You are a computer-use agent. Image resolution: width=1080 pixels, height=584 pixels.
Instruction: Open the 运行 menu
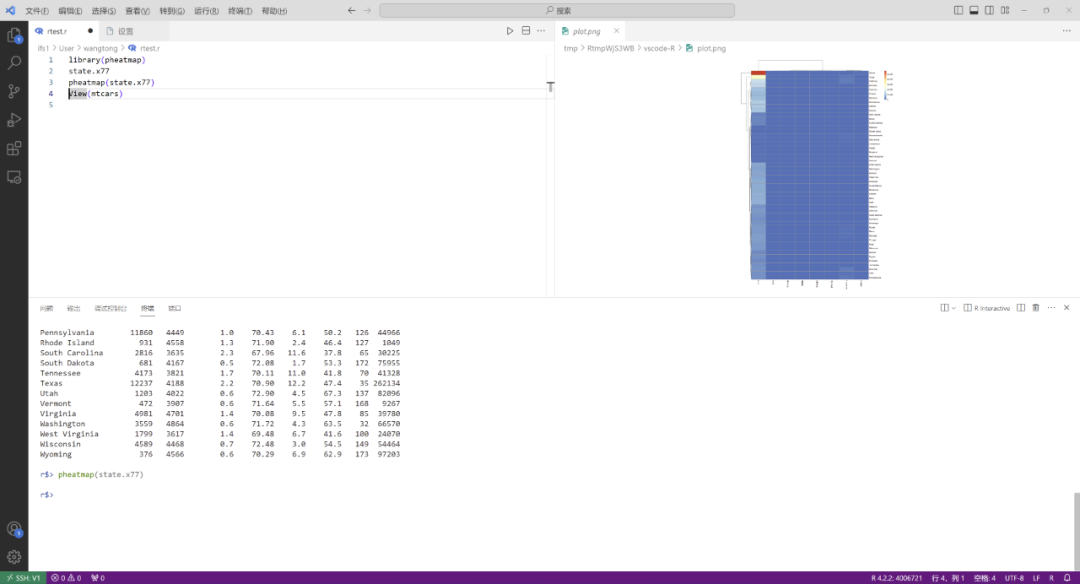[x=206, y=11]
